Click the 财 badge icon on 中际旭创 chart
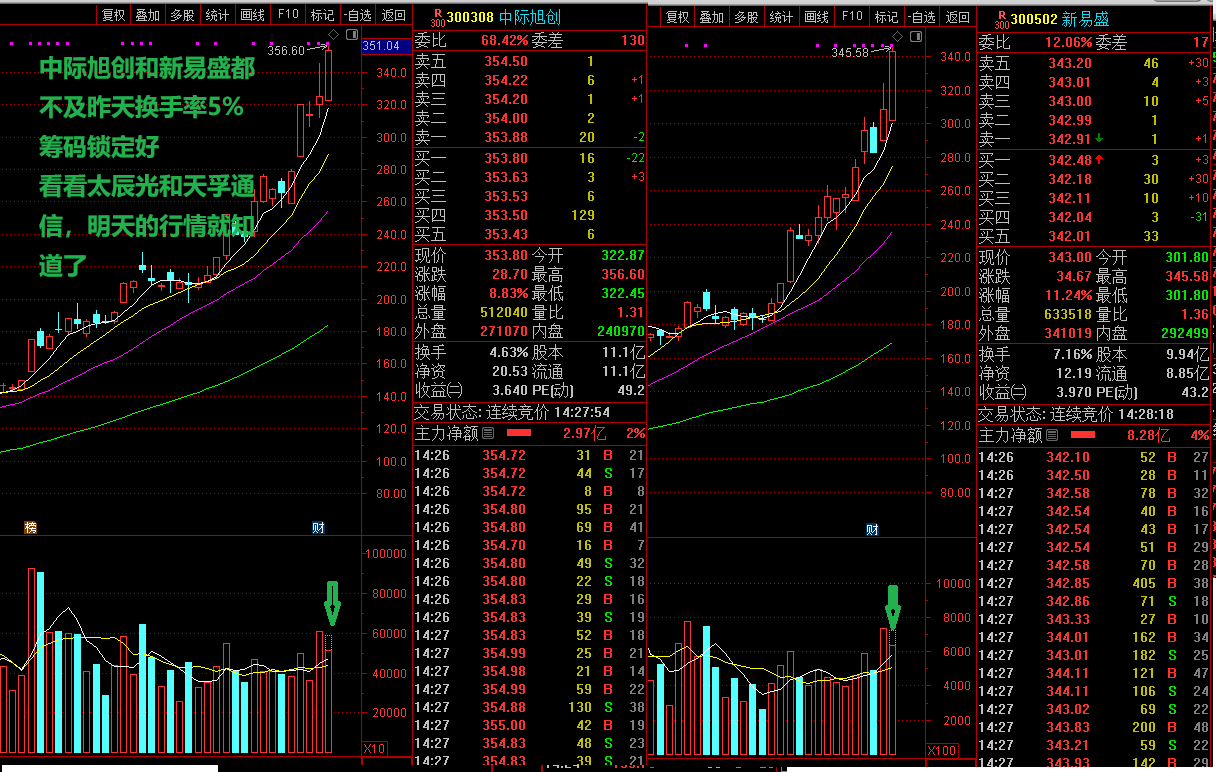 click(318, 527)
